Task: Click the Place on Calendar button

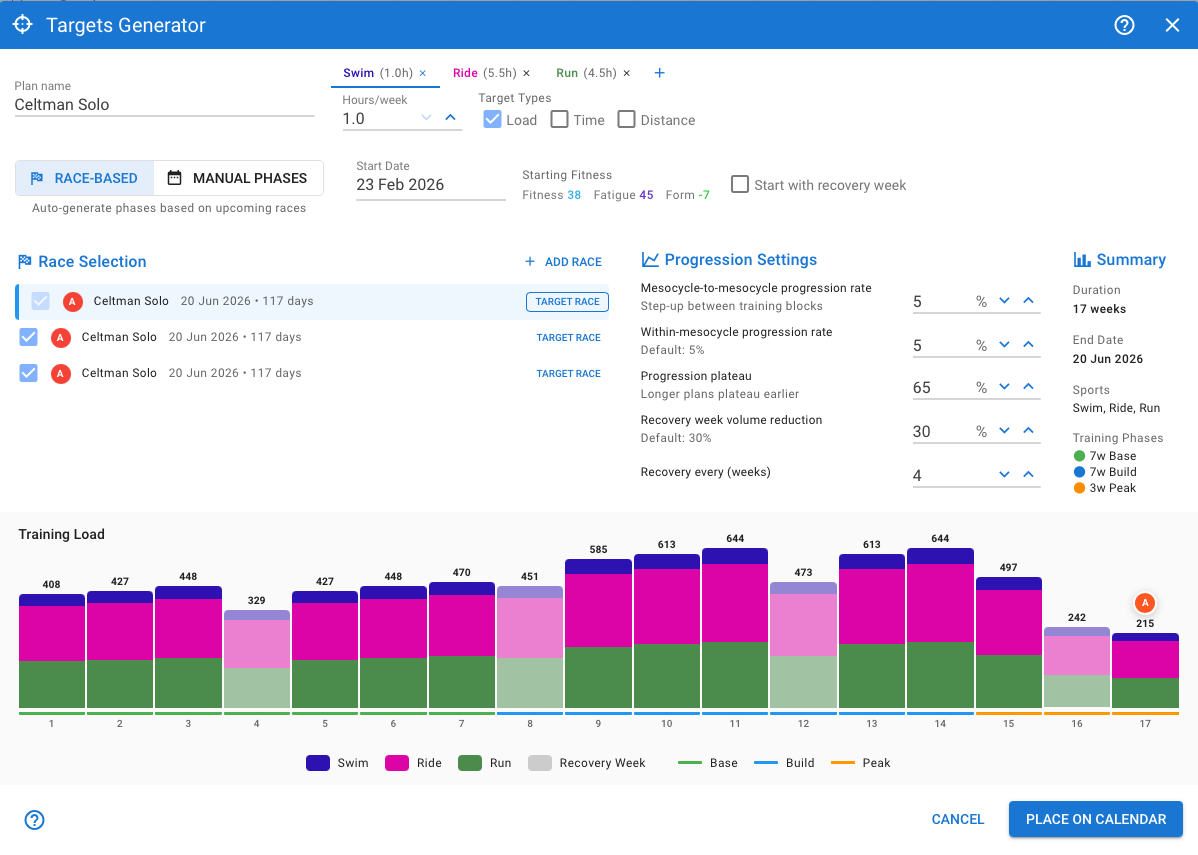Action: (1095, 819)
